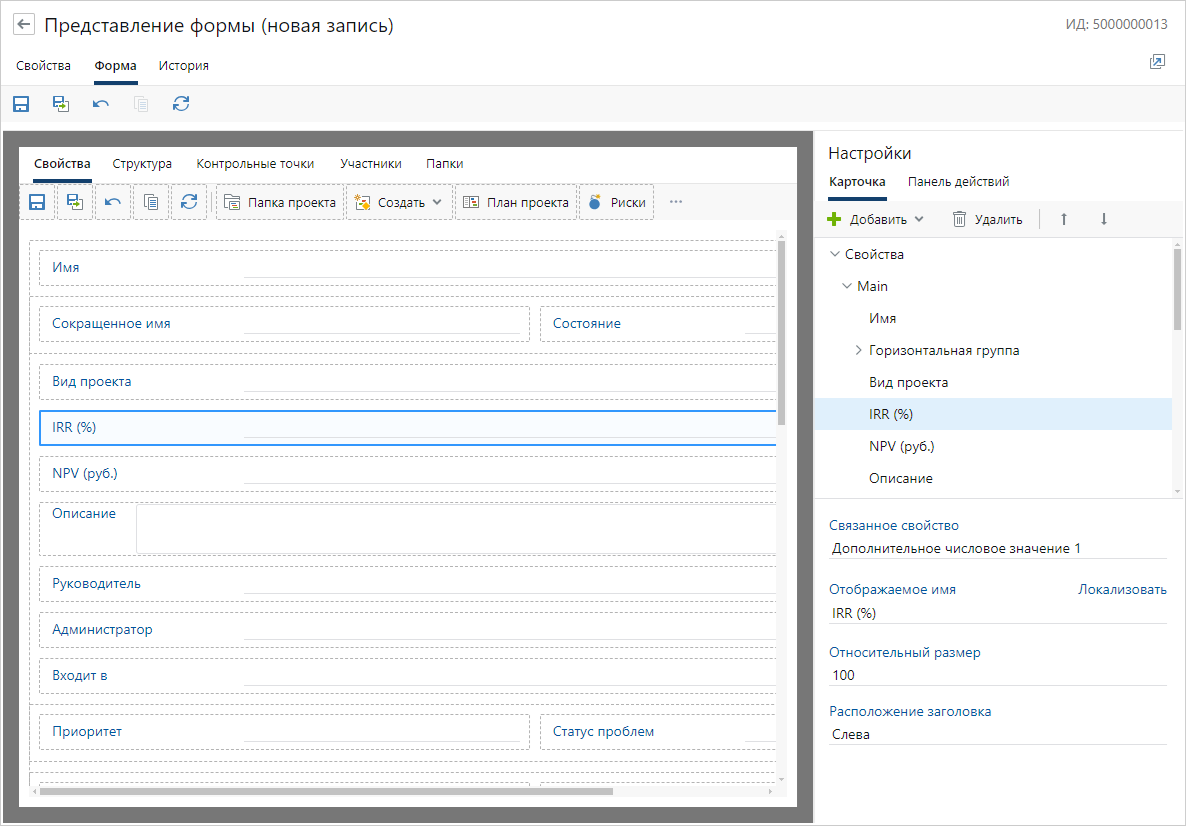Select the Приоритет field
The image size is (1186, 826).
coord(284,731)
